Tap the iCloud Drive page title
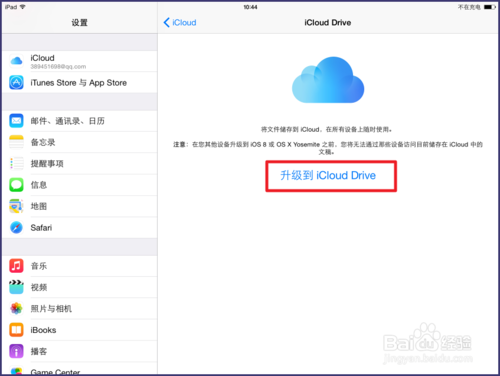 pyautogui.click(x=328, y=22)
